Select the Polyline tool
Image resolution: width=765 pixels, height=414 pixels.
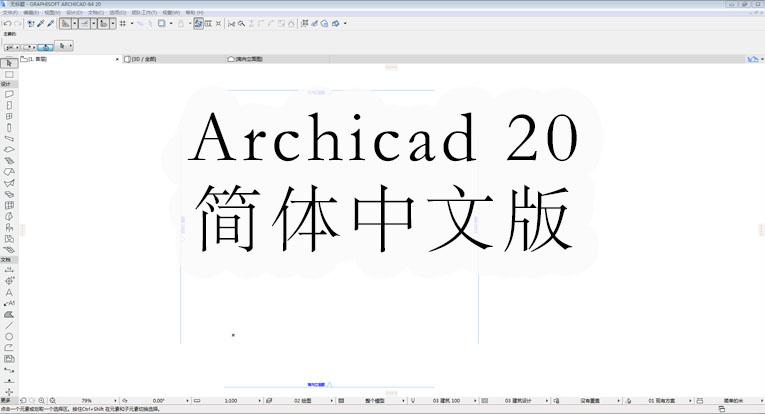[x=9, y=348]
